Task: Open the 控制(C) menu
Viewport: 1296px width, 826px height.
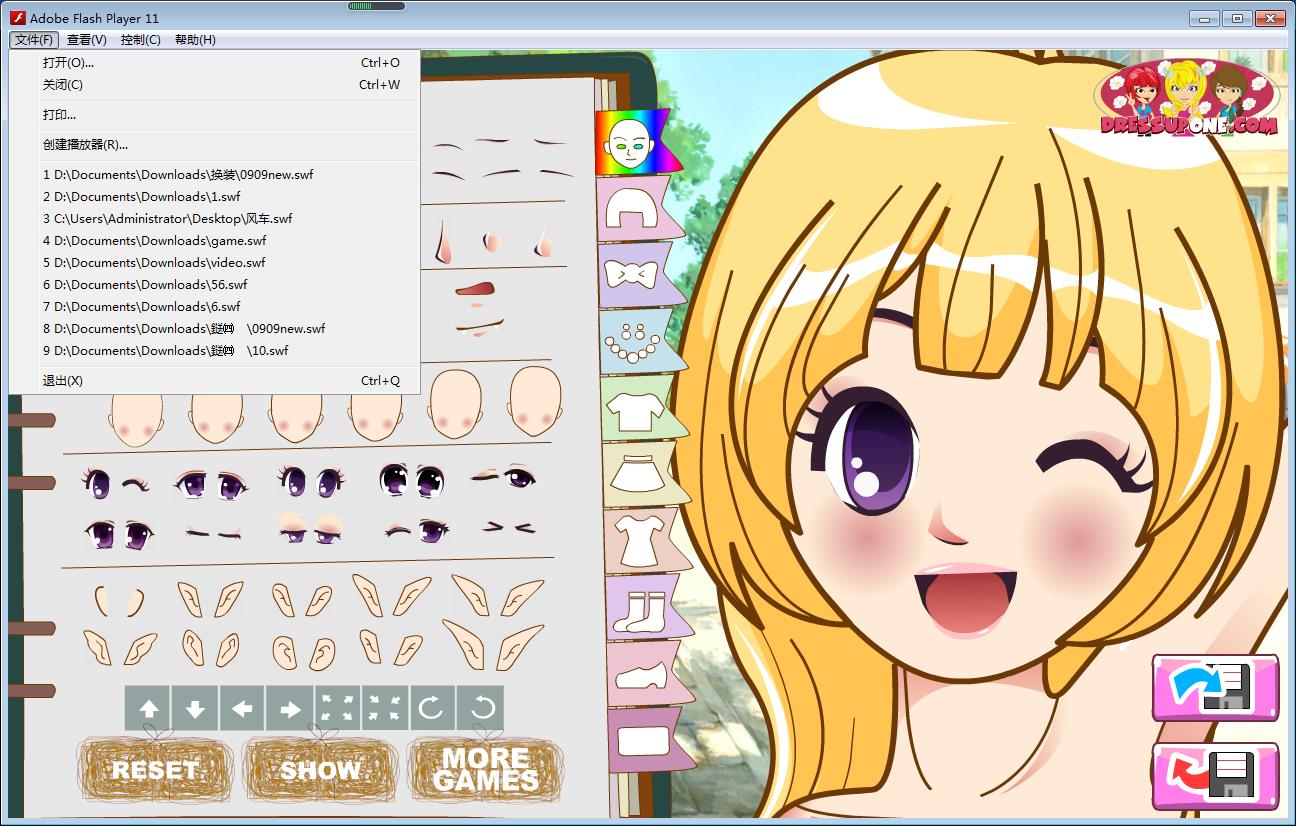Action: pyautogui.click(x=140, y=40)
